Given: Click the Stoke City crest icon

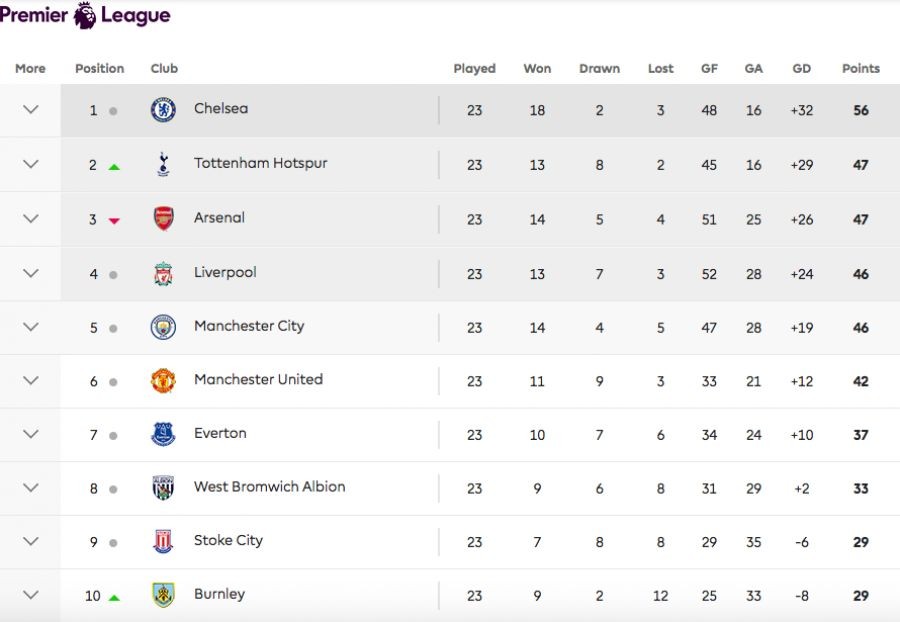Looking at the screenshot, I should click(163, 542).
